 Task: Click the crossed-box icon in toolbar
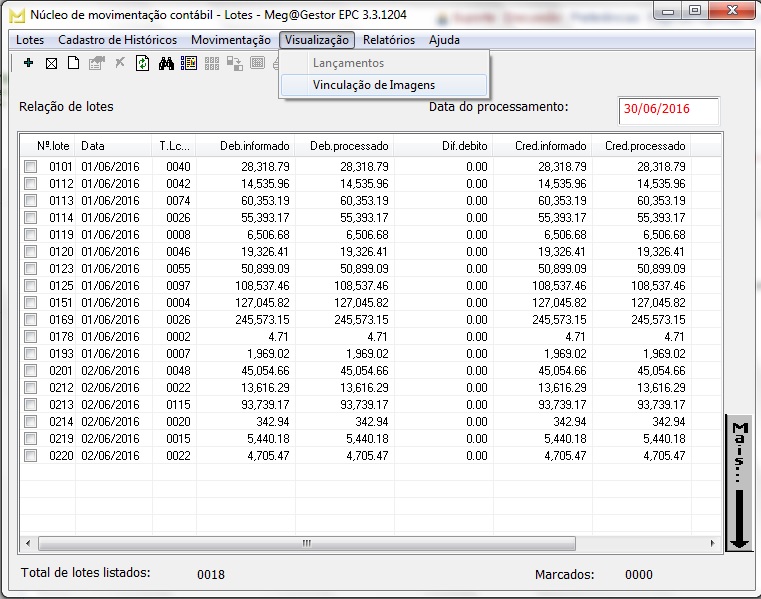(51, 63)
